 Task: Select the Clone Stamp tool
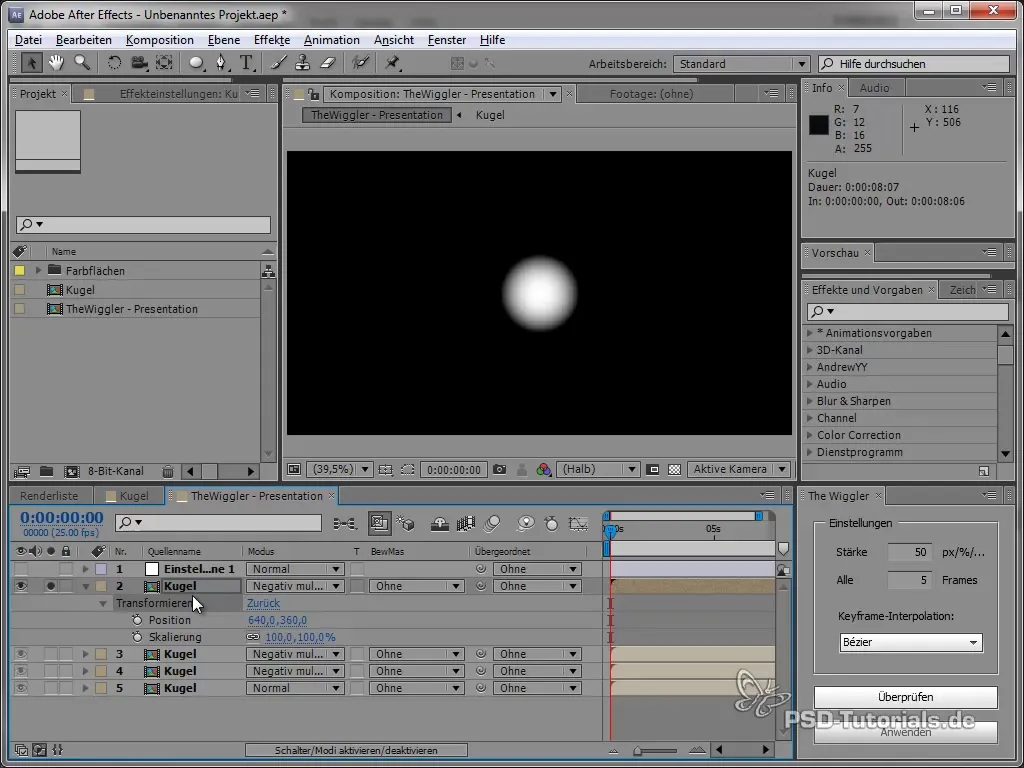point(302,63)
